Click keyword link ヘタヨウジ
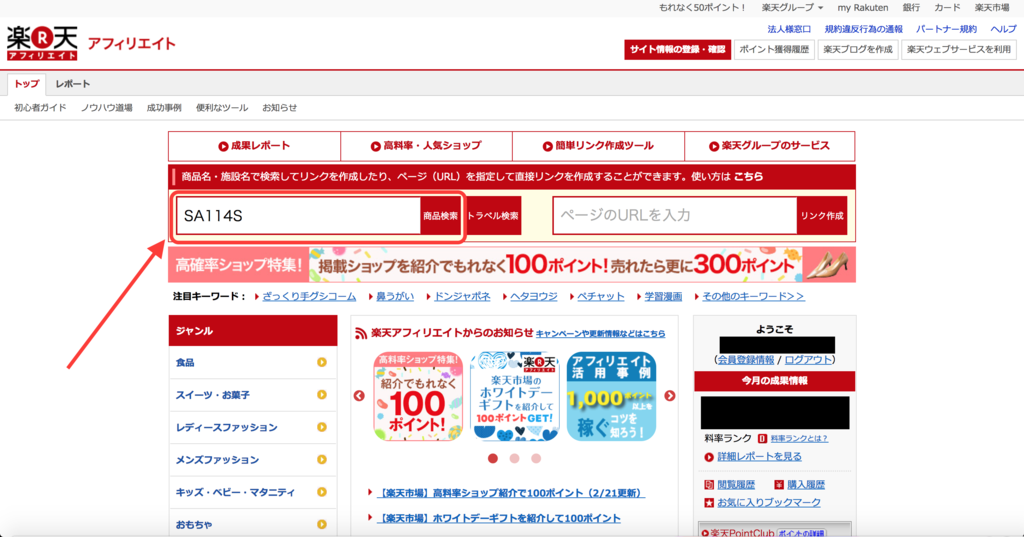Viewport: 1024px width, 537px height. [x=534, y=297]
